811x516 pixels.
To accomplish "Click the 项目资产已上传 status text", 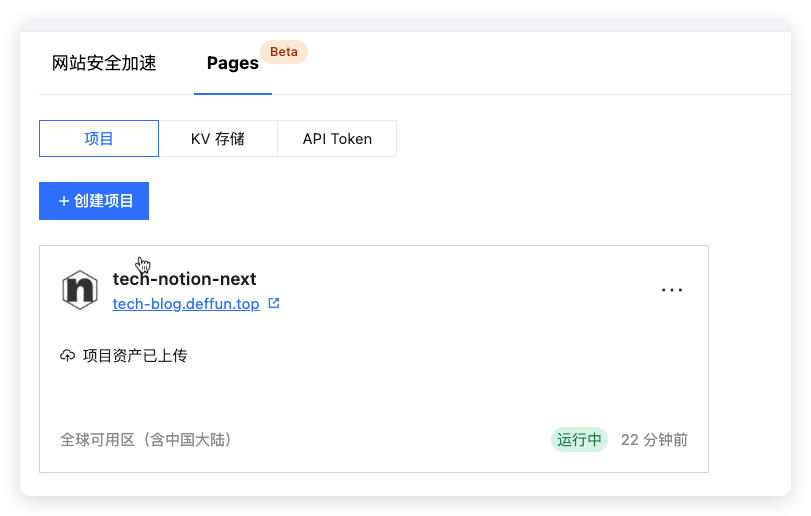I will coord(135,356).
